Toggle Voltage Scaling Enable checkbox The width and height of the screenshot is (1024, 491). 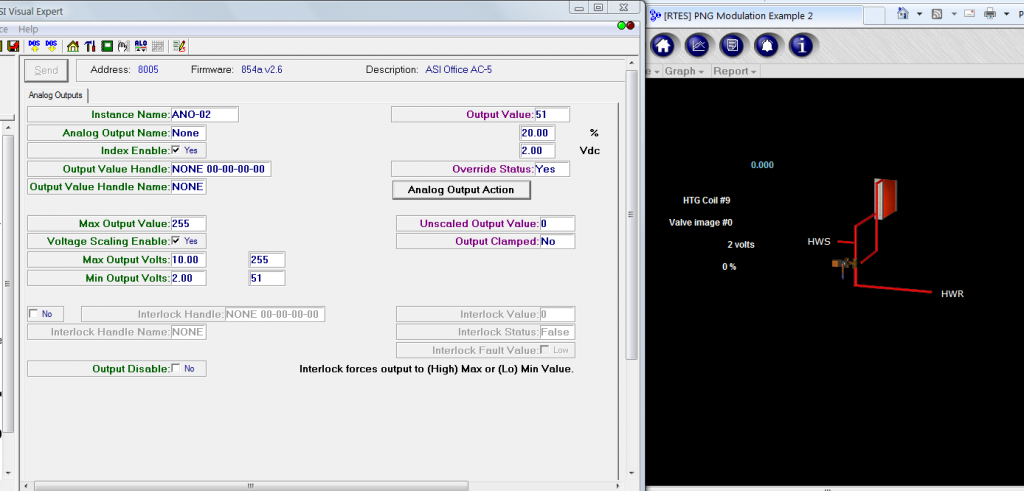pyautogui.click(x=176, y=241)
